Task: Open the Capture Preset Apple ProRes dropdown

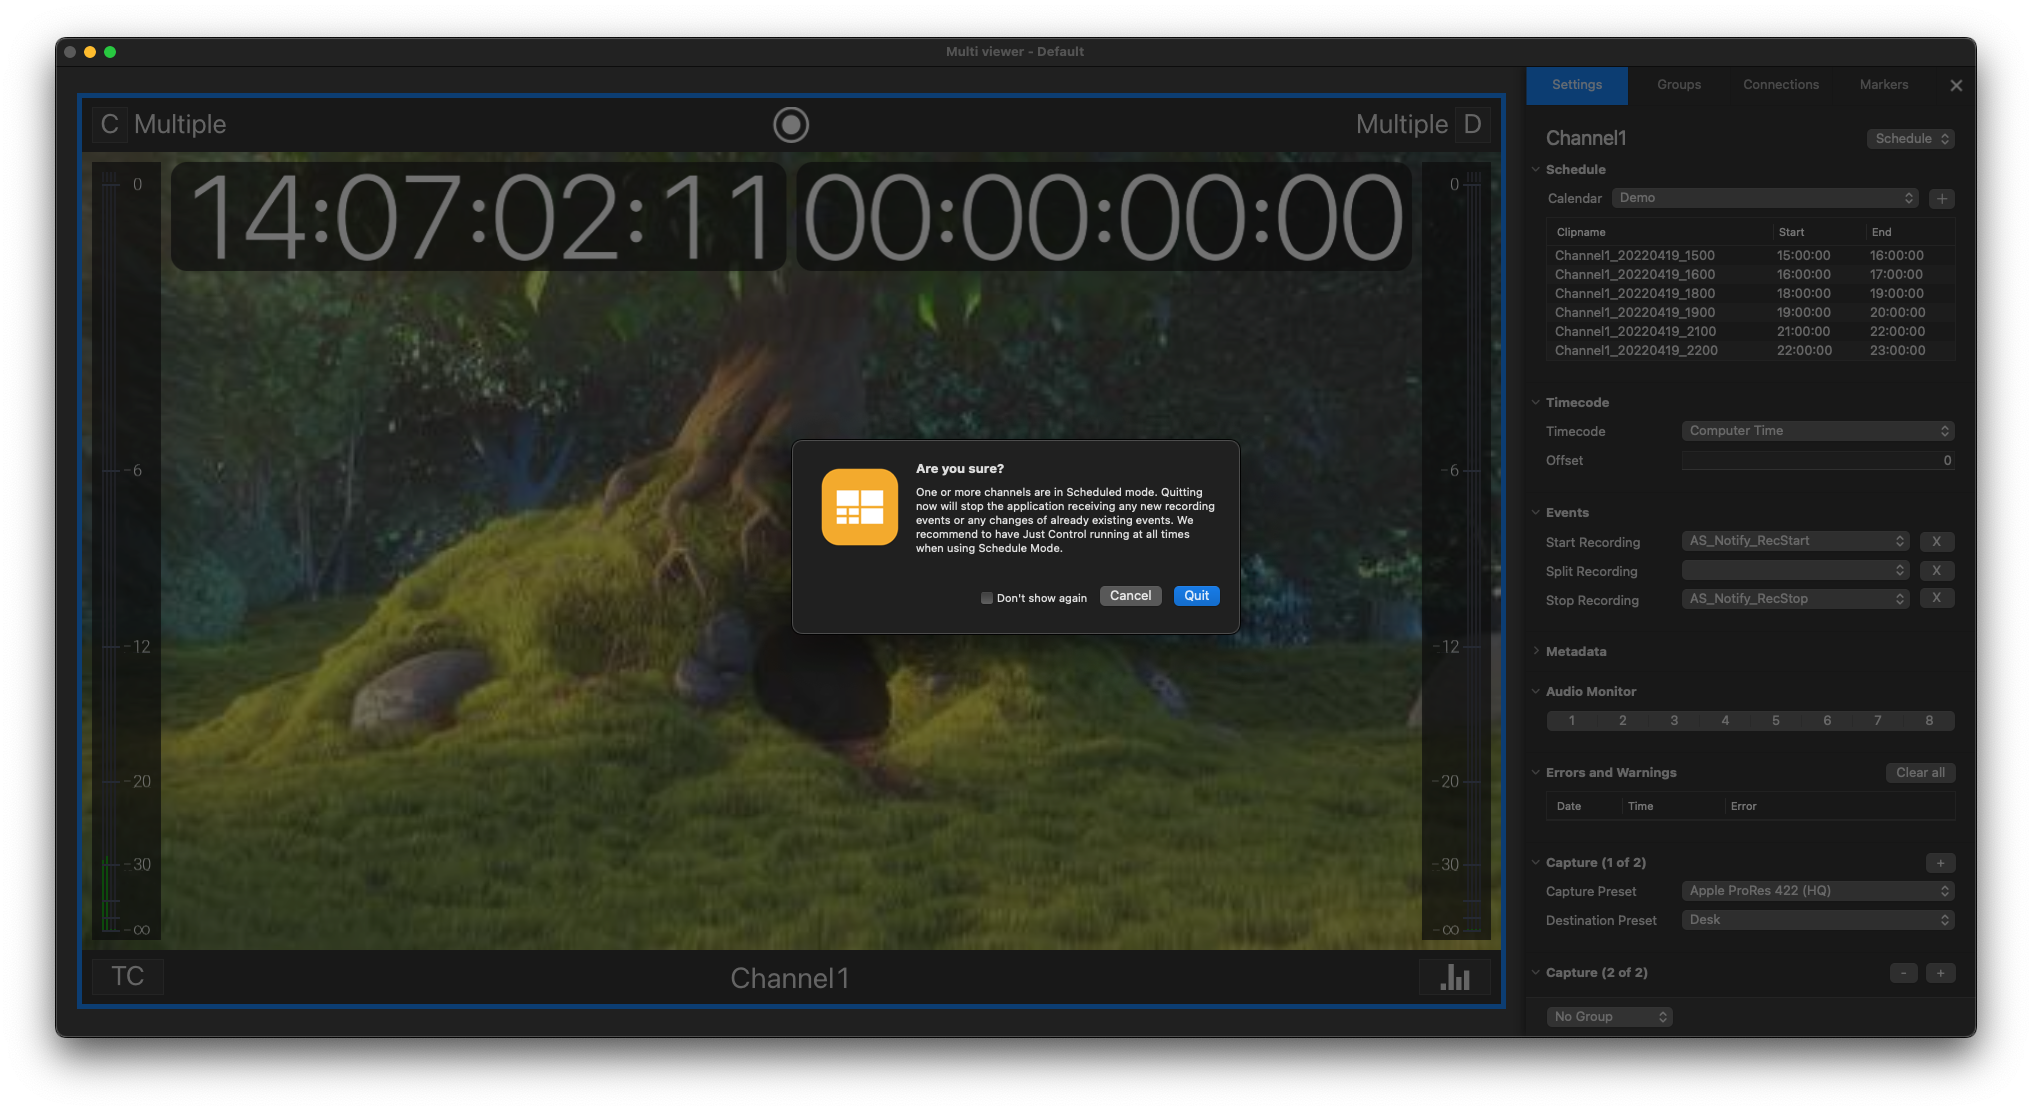Action: [x=1817, y=891]
